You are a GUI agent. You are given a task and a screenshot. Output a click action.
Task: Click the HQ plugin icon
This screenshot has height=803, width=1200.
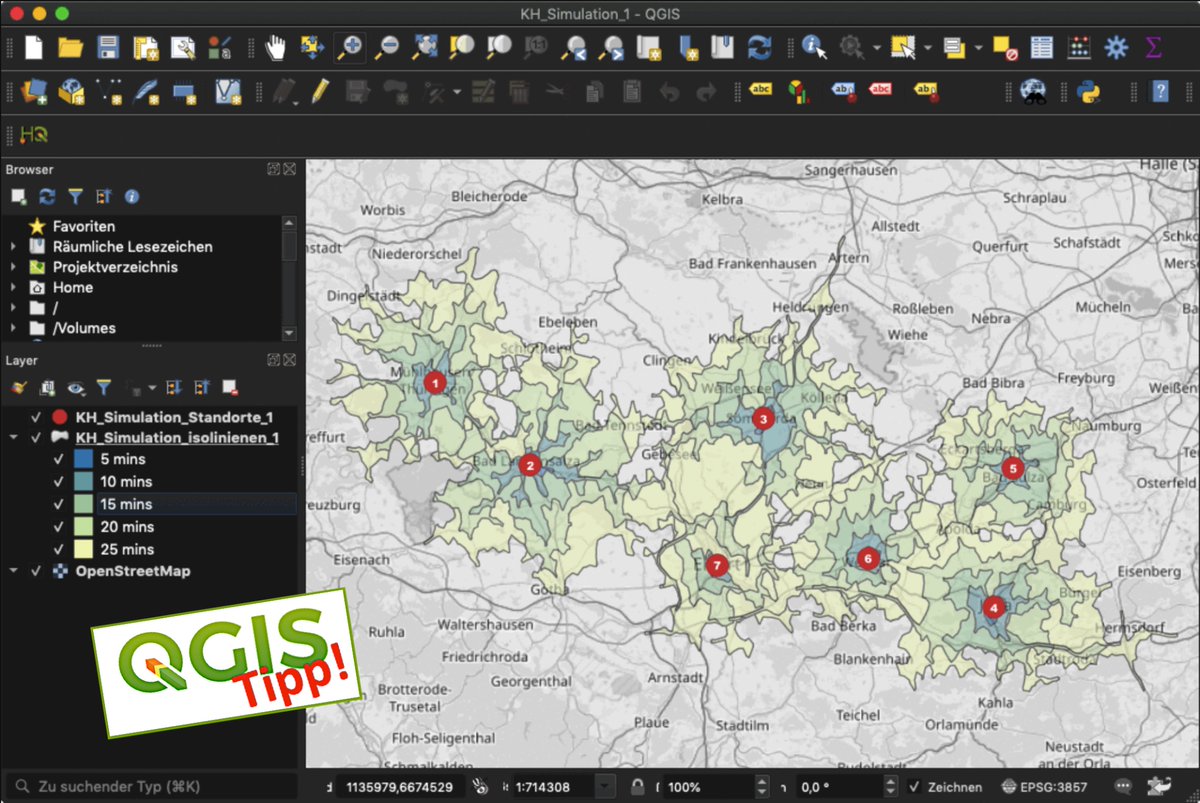pyautogui.click(x=34, y=134)
